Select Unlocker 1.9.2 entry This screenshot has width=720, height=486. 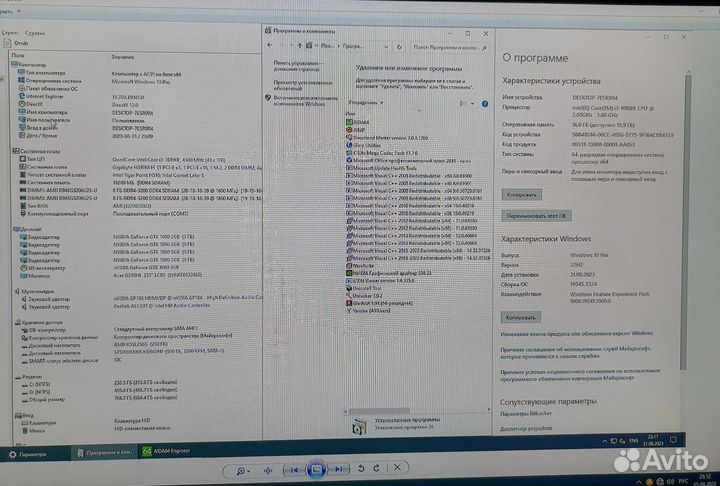coord(364,296)
